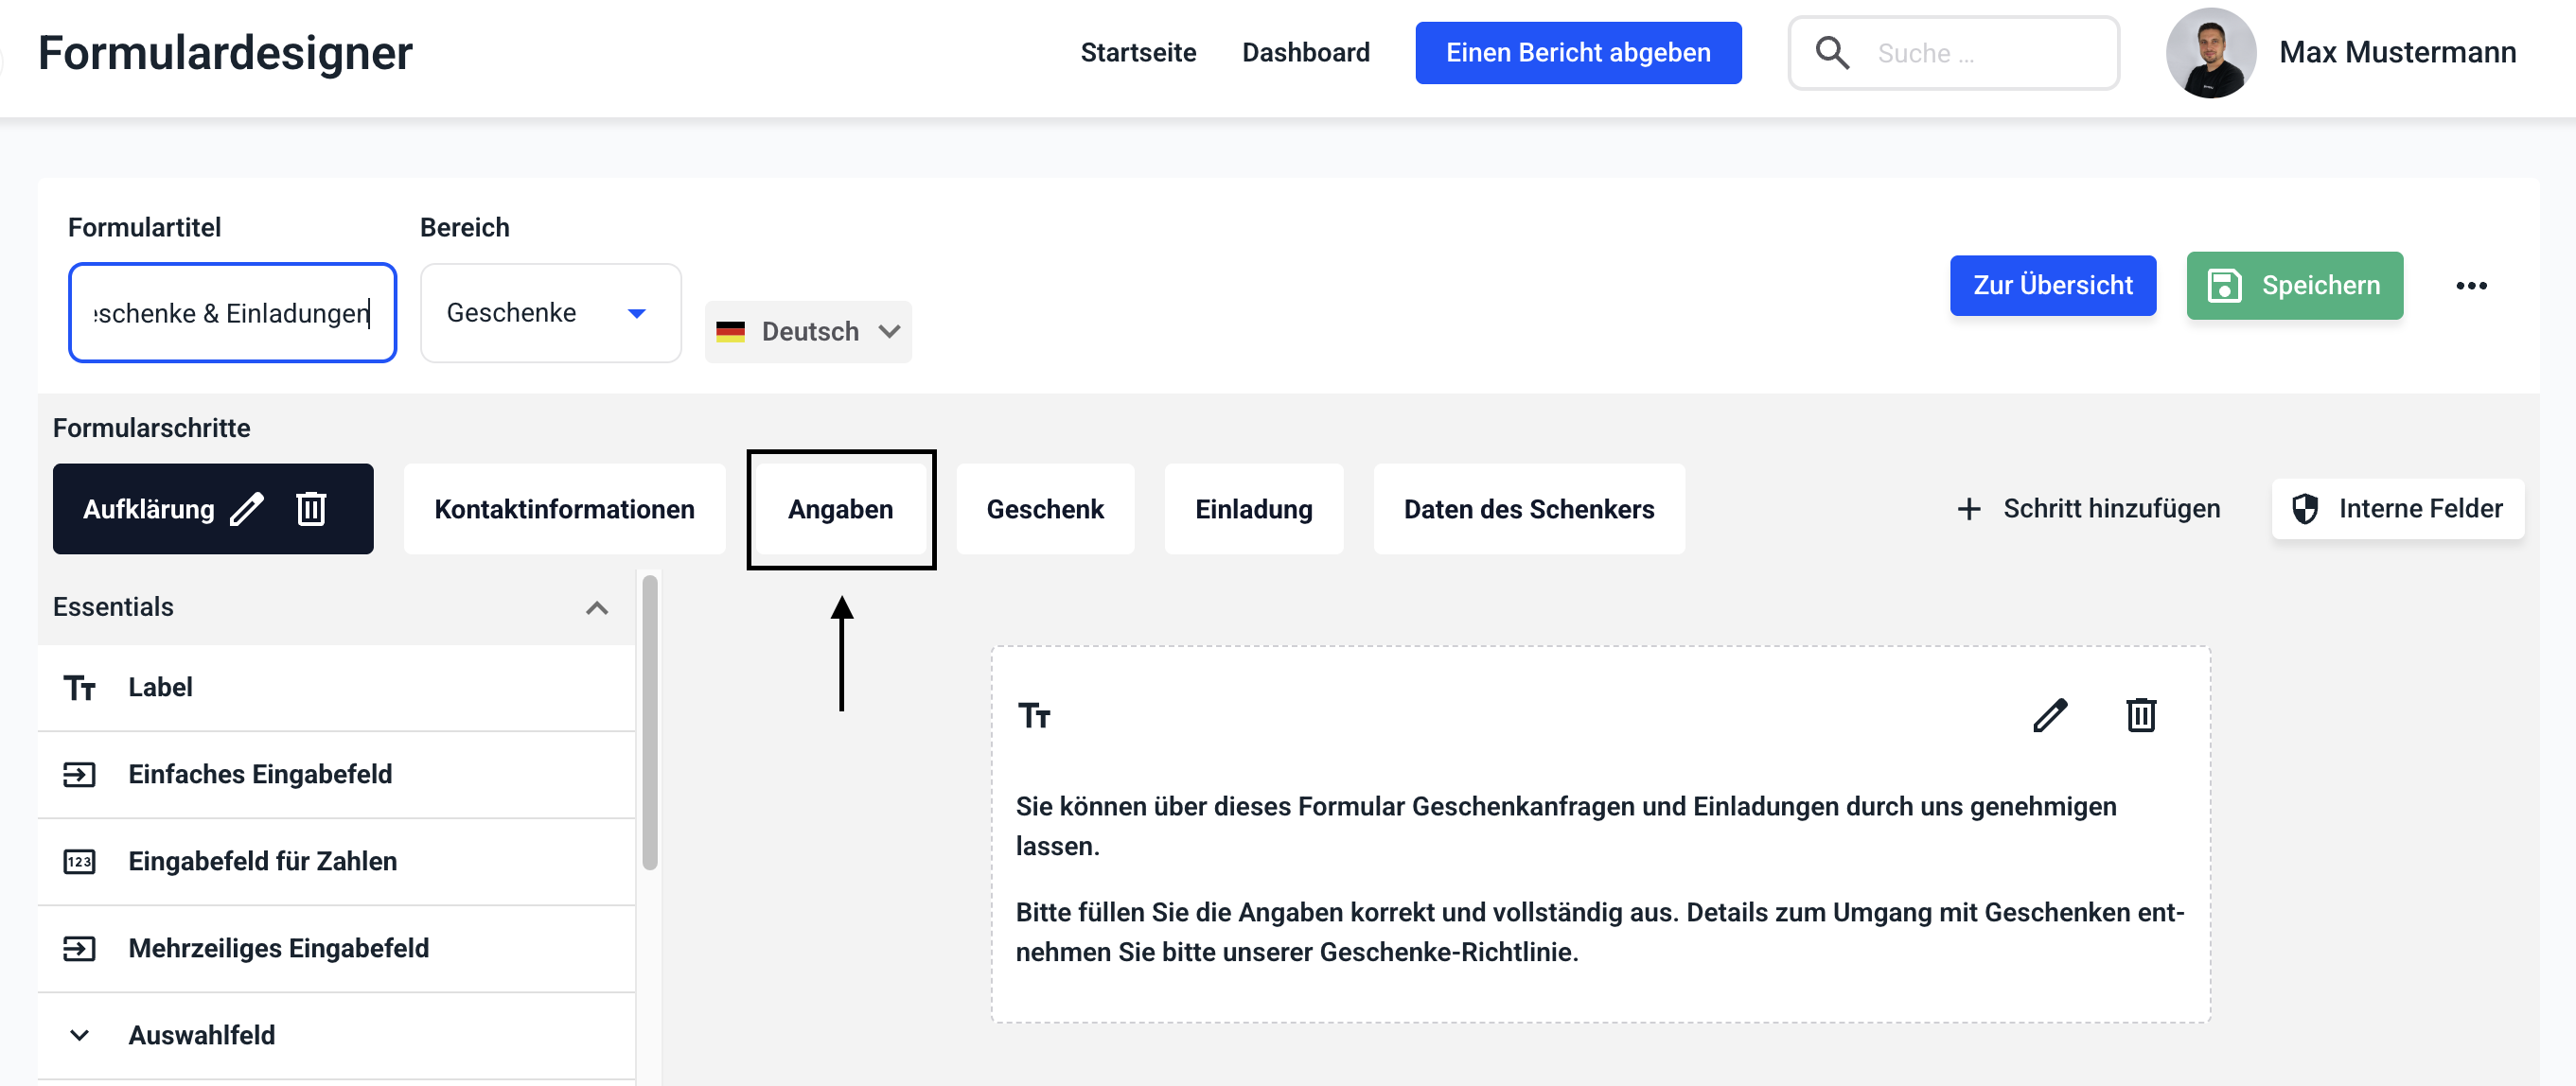Screen dimensions: 2576x1086
Task: Click the Formulartitel input field
Action: click(x=232, y=313)
